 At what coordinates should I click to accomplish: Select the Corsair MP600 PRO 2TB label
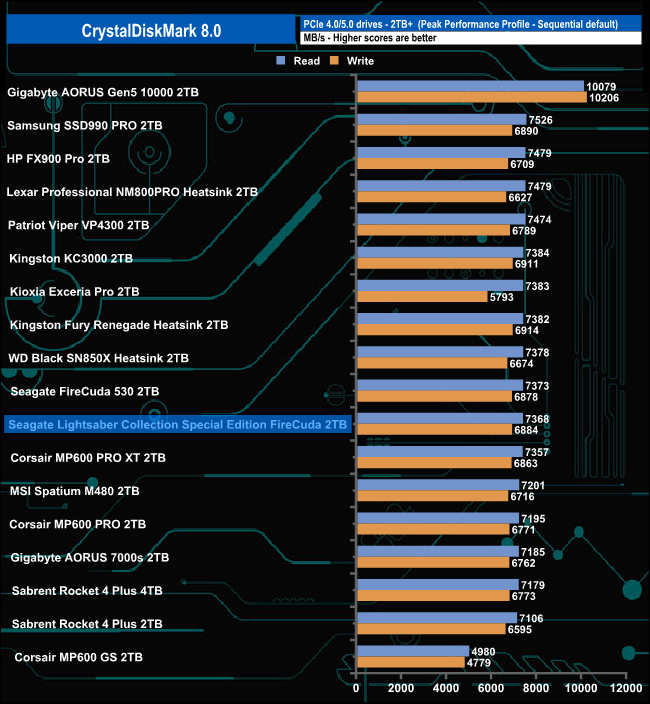click(x=78, y=524)
